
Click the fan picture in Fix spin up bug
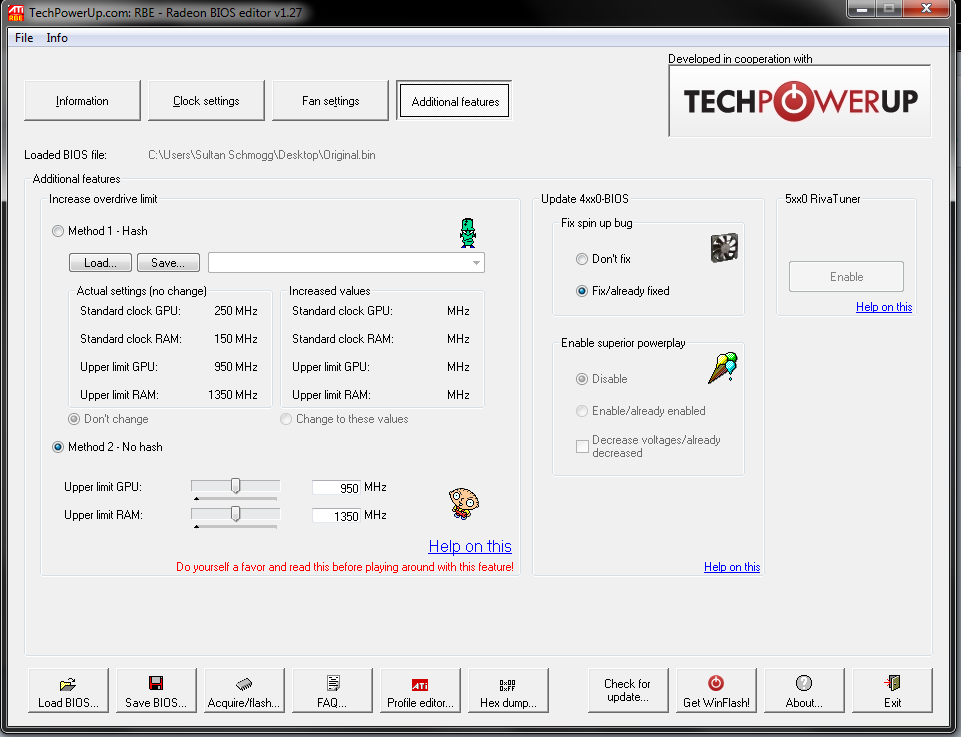point(724,248)
